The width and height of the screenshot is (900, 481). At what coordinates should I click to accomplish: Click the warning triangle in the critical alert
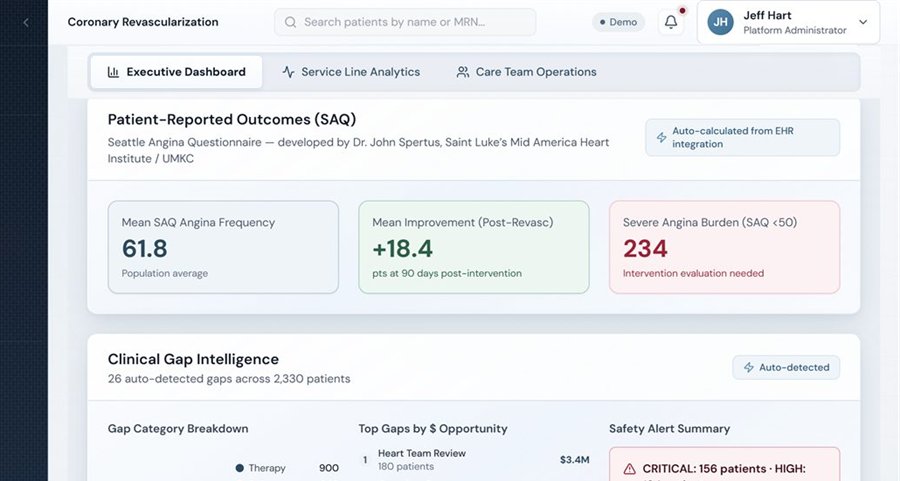629,469
